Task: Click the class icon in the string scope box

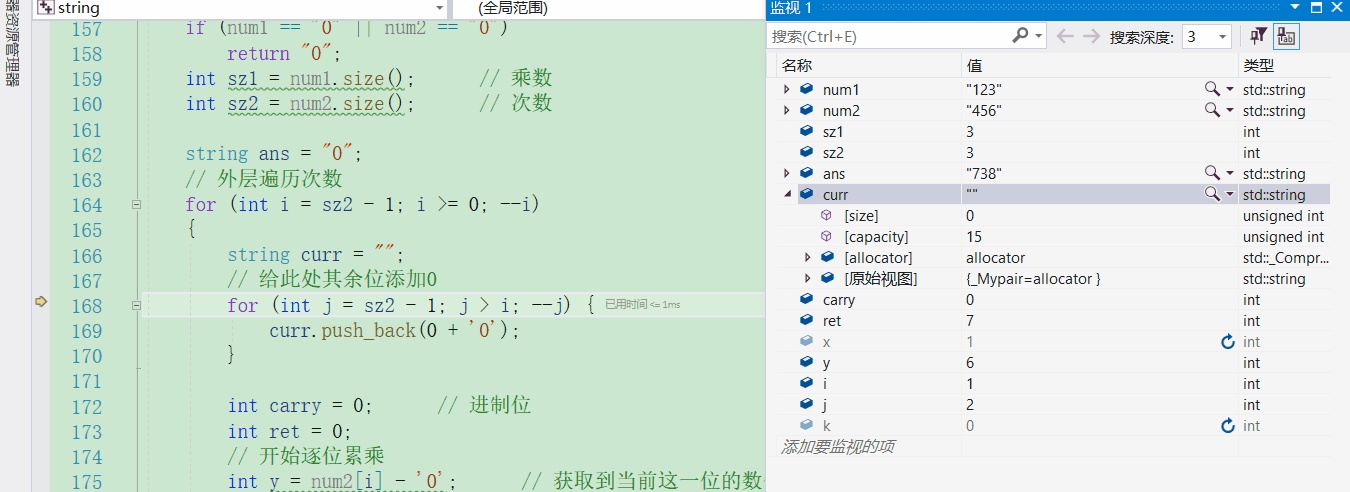Action: [45, 8]
